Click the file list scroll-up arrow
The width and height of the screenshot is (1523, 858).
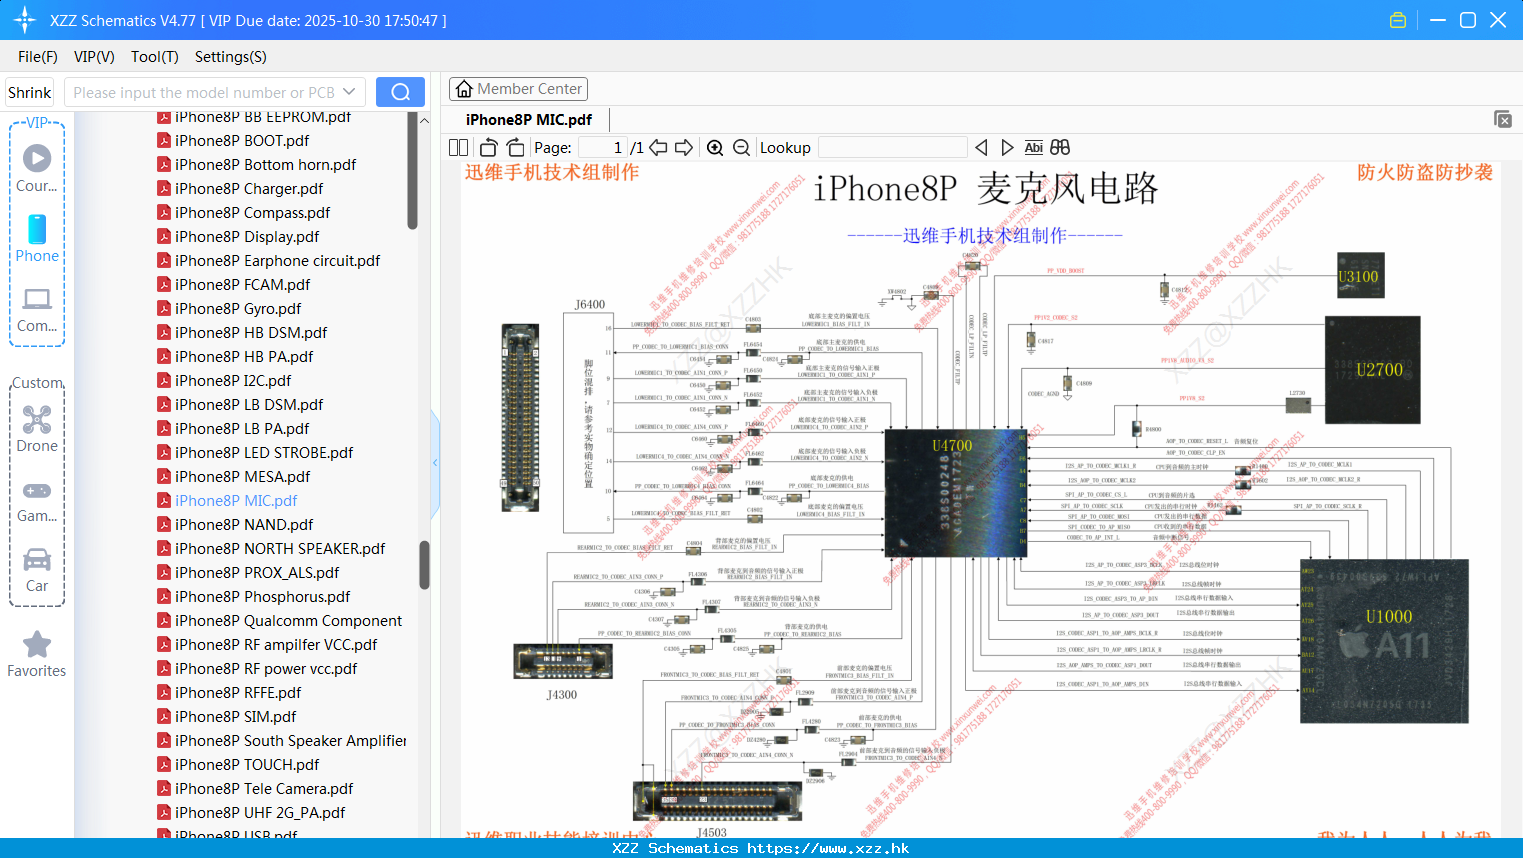point(424,120)
